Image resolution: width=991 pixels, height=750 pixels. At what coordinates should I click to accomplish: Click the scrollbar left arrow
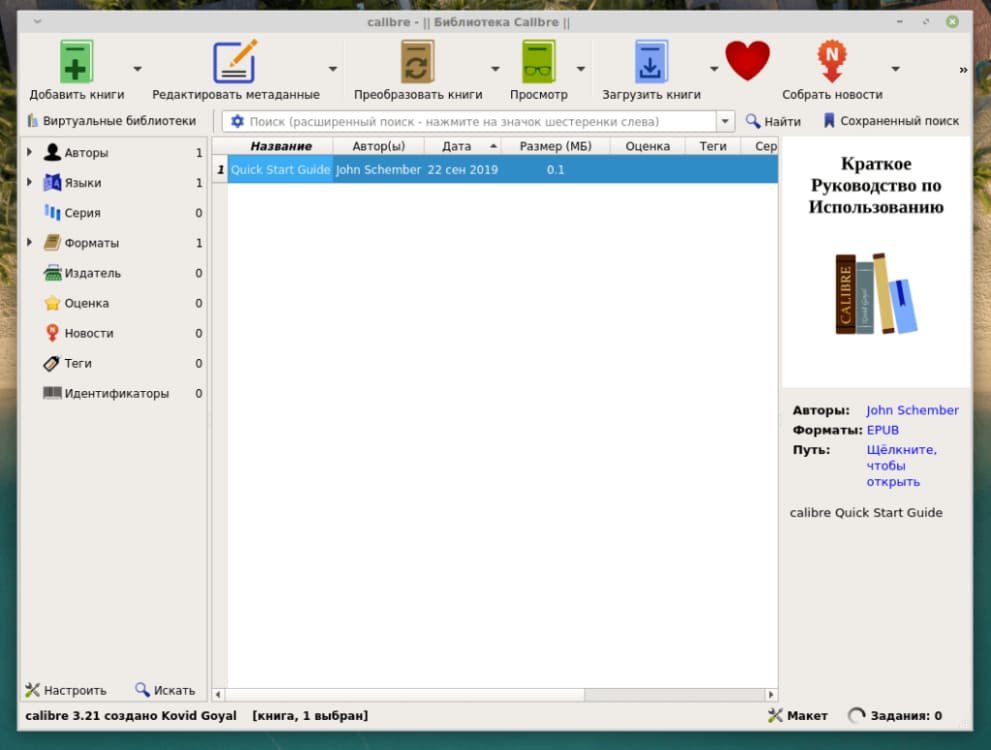[218, 694]
